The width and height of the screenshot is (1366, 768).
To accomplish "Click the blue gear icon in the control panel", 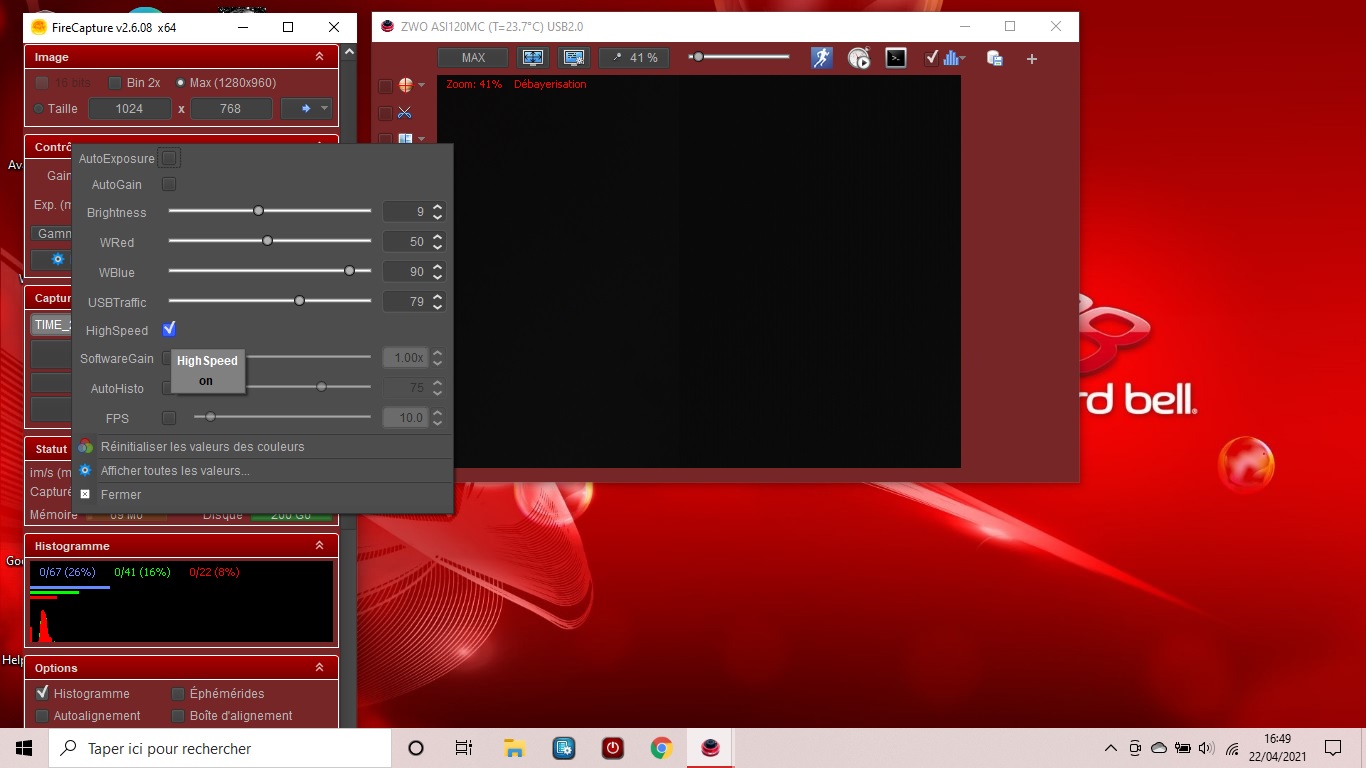I will coord(58,259).
